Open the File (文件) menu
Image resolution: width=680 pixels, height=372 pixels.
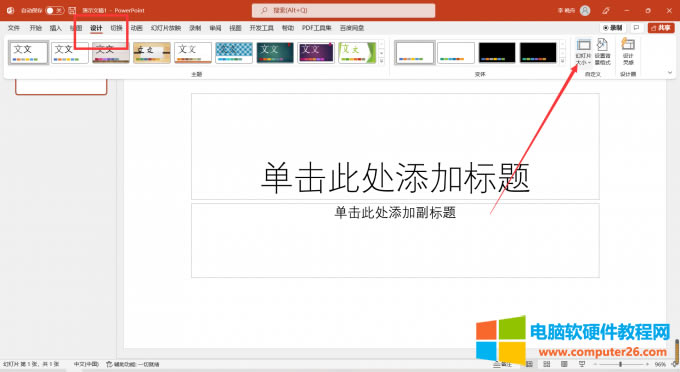point(14,28)
